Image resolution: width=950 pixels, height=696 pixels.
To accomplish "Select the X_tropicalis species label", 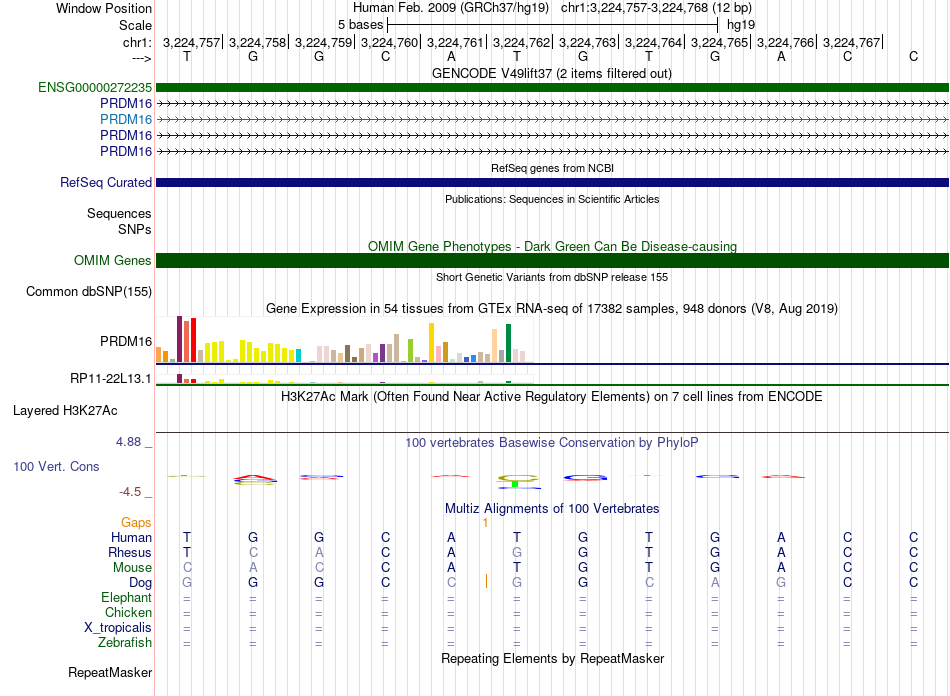I will tap(118, 628).
